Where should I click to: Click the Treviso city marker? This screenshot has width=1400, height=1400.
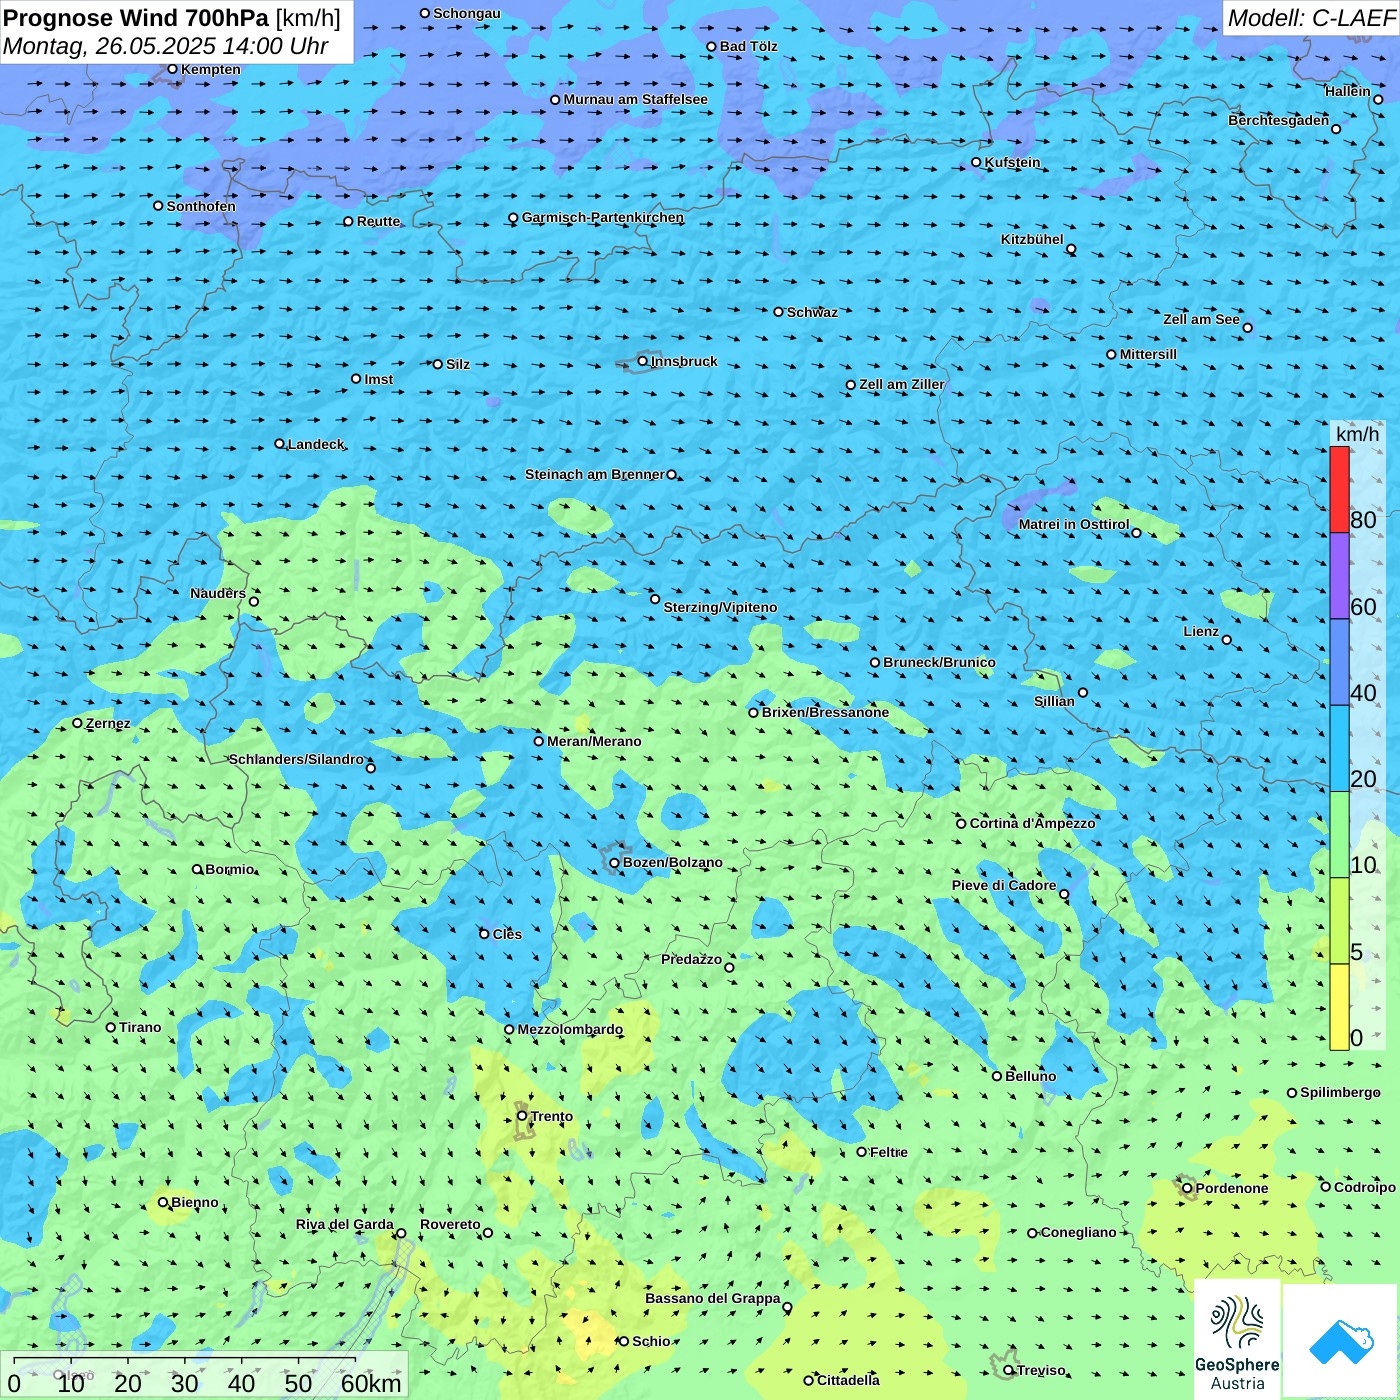click(x=1009, y=1370)
